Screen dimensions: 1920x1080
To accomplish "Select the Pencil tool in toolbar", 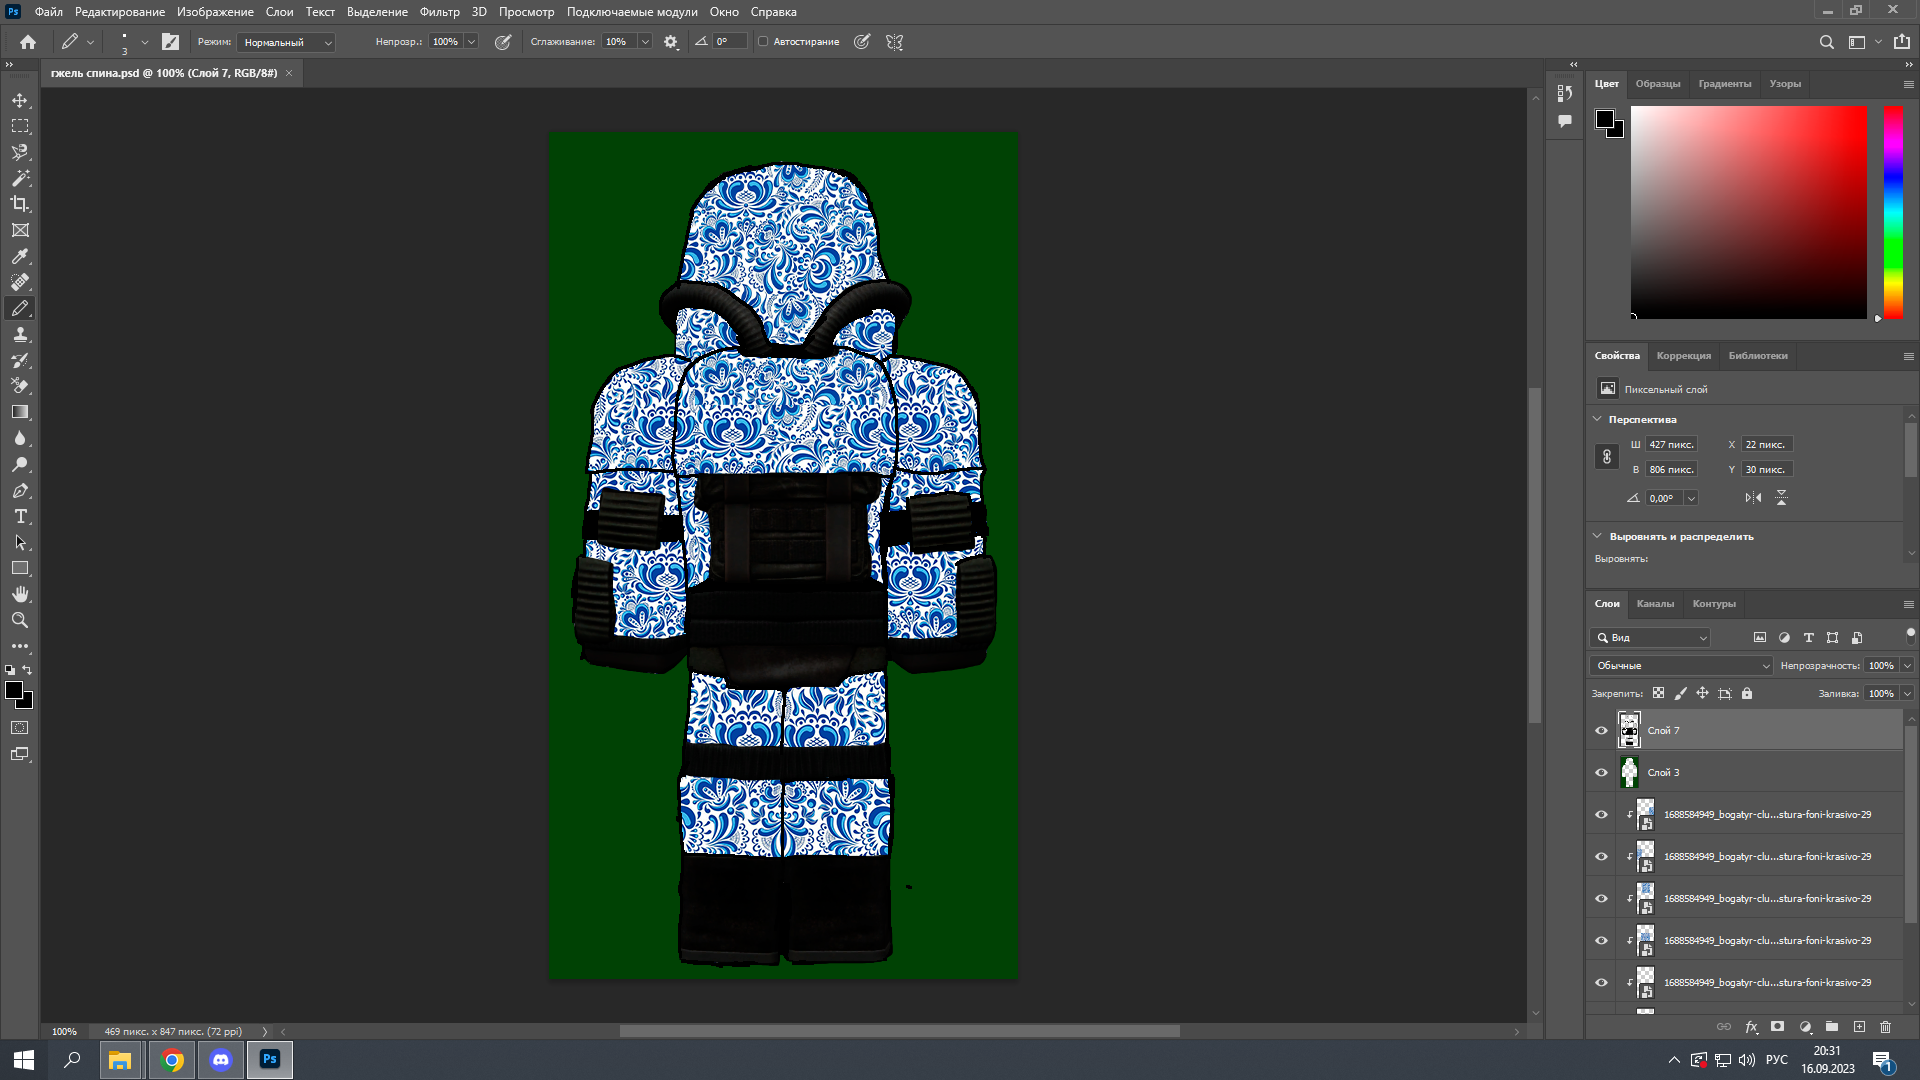I will pyautogui.click(x=20, y=308).
